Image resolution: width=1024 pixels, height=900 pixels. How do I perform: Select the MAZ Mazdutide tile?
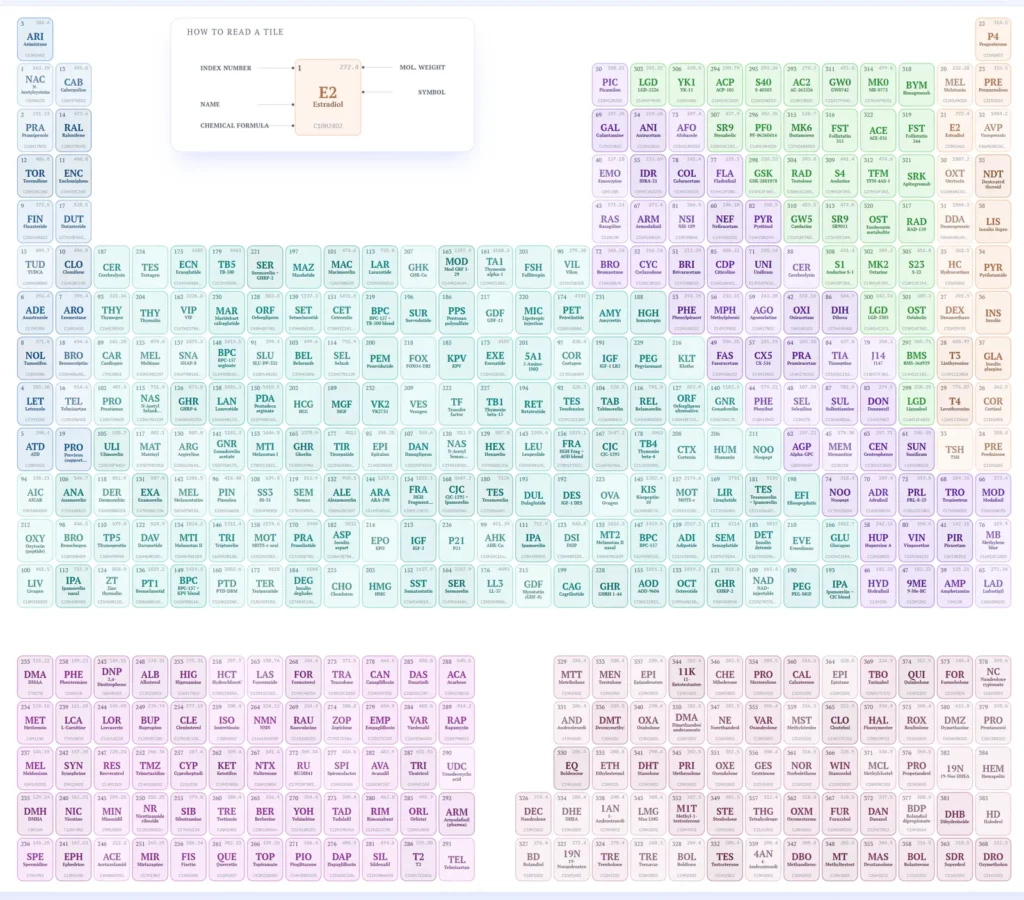click(x=303, y=267)
